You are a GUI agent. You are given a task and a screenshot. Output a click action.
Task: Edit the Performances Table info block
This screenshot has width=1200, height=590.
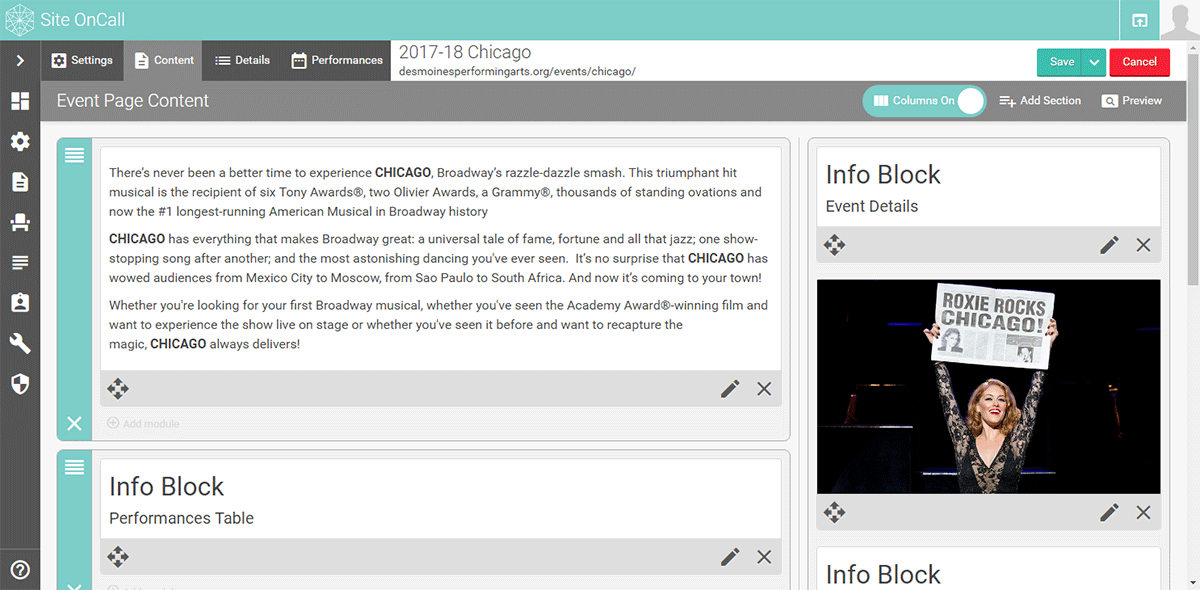pyautogui.click(x=730, y=557)
